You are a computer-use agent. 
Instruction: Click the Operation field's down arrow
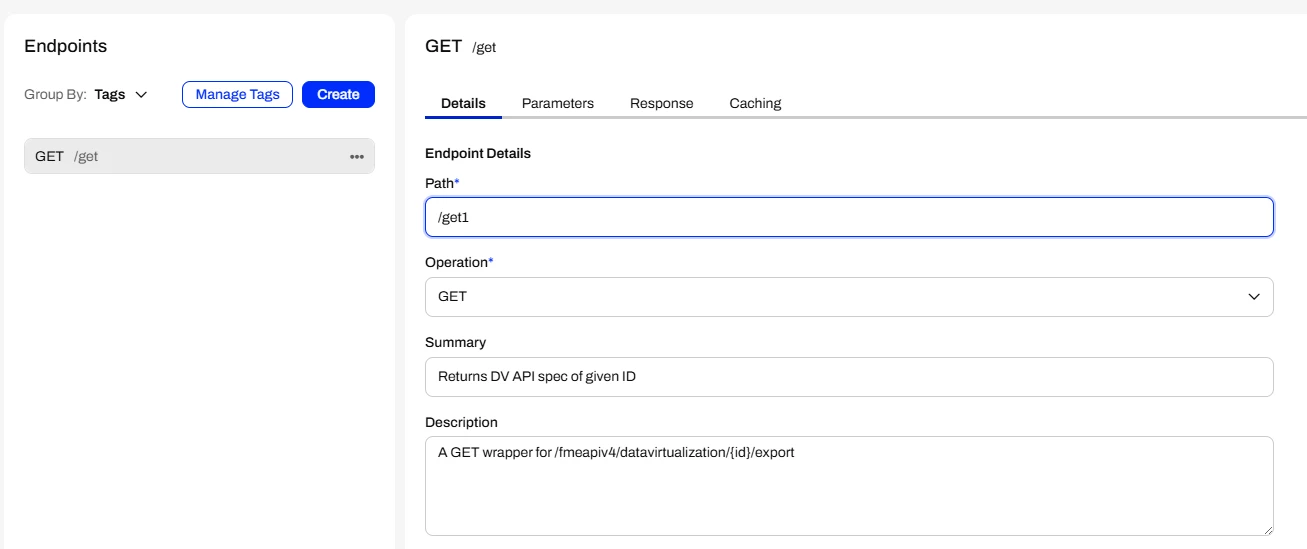1253,297
